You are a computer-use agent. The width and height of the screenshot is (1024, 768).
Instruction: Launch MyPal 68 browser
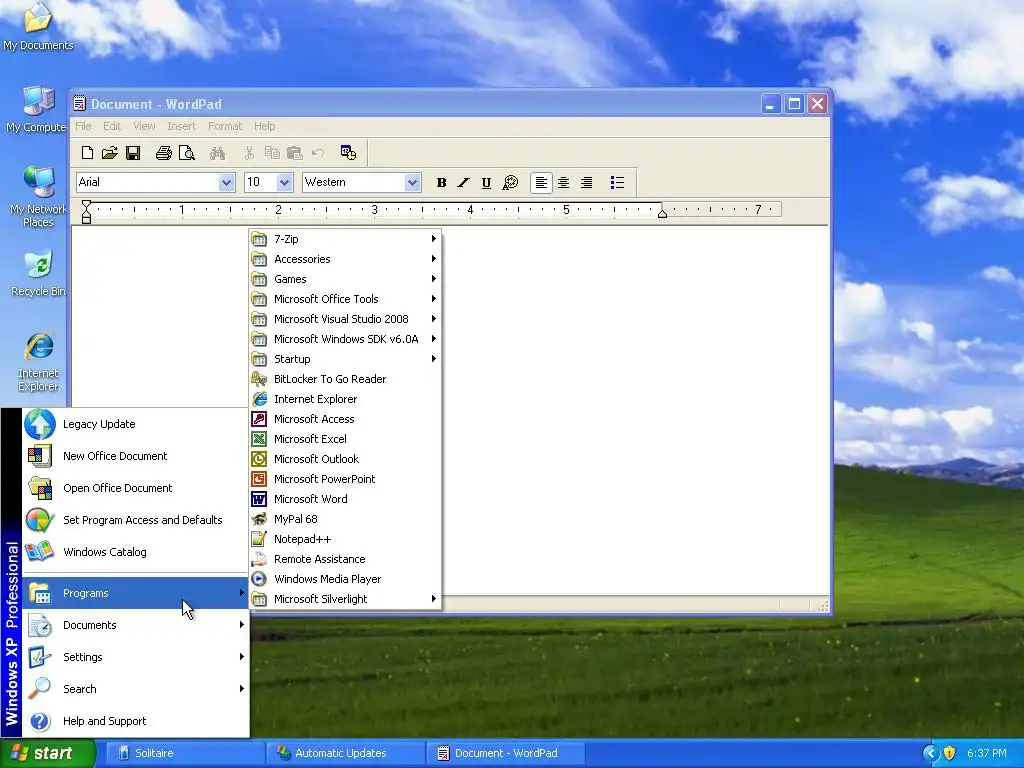345,519
